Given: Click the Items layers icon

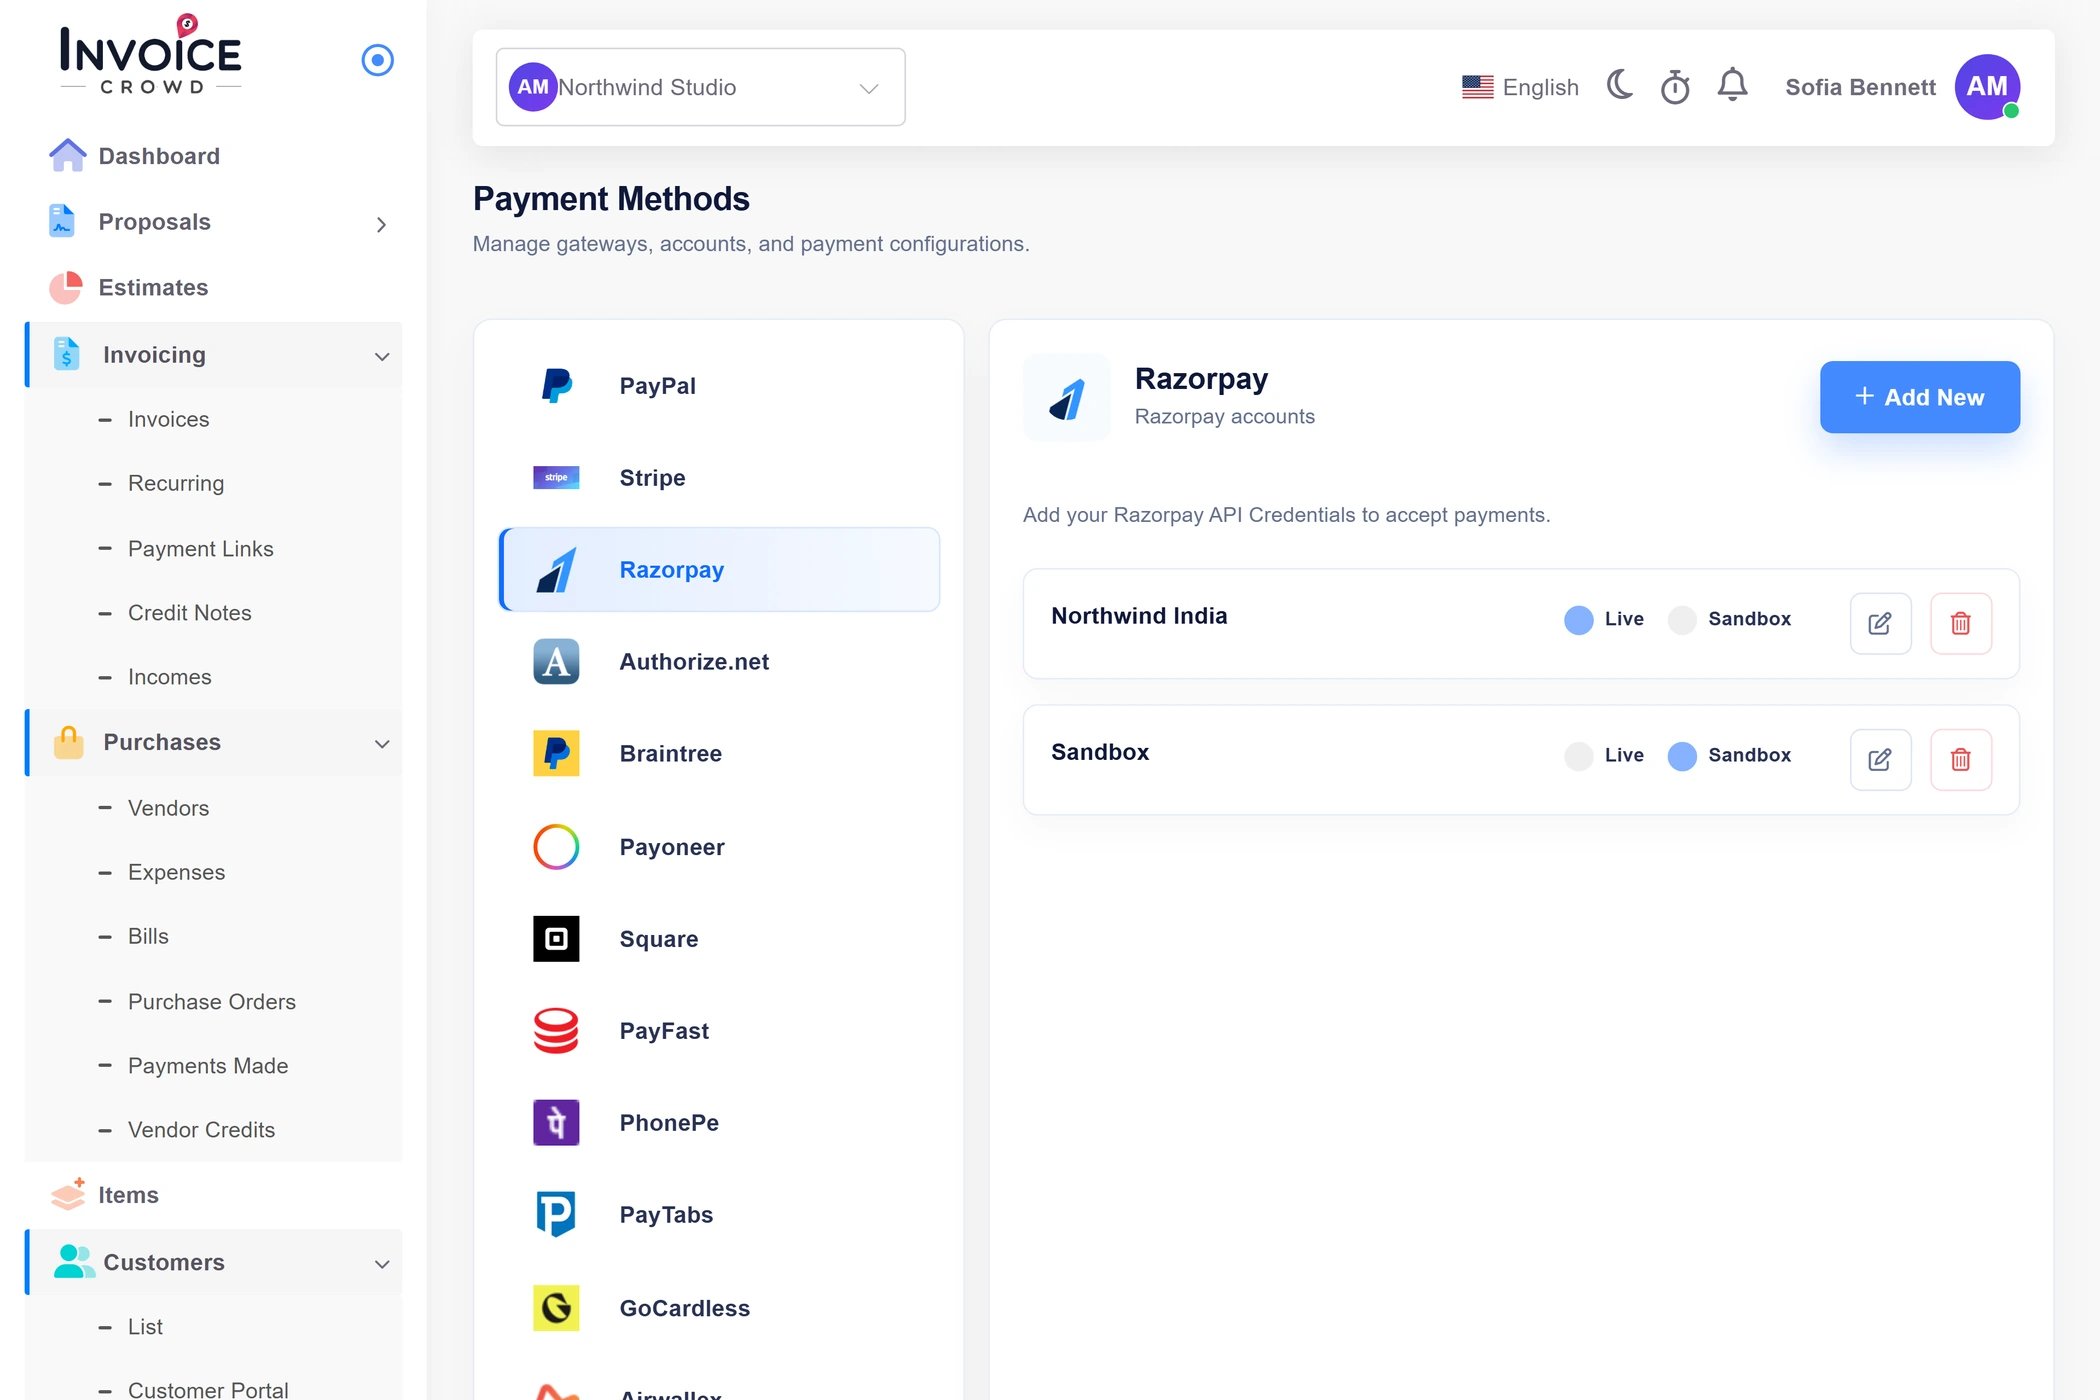Looking at the screenshot, I should point(68,1194).
